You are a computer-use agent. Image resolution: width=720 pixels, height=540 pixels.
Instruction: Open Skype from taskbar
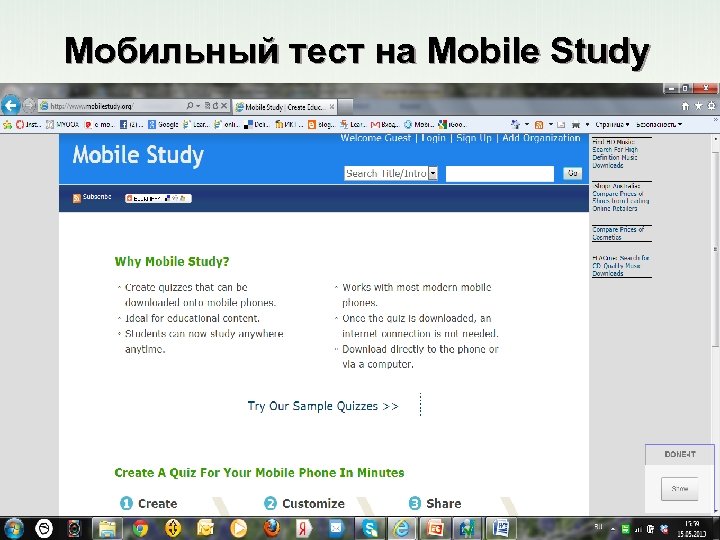369,528
